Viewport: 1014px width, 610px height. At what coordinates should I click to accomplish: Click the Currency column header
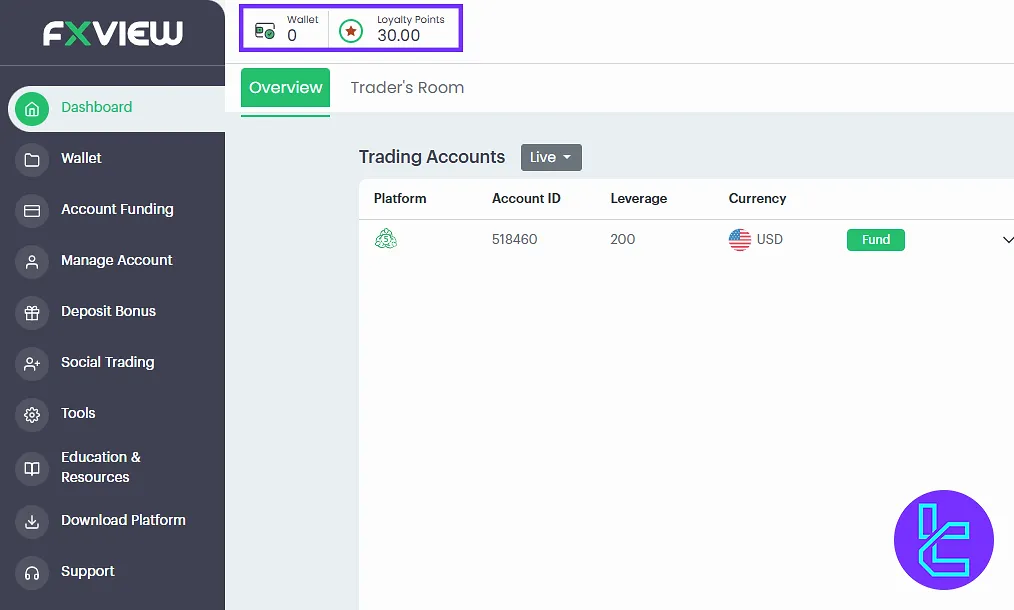tap(757, 199)
